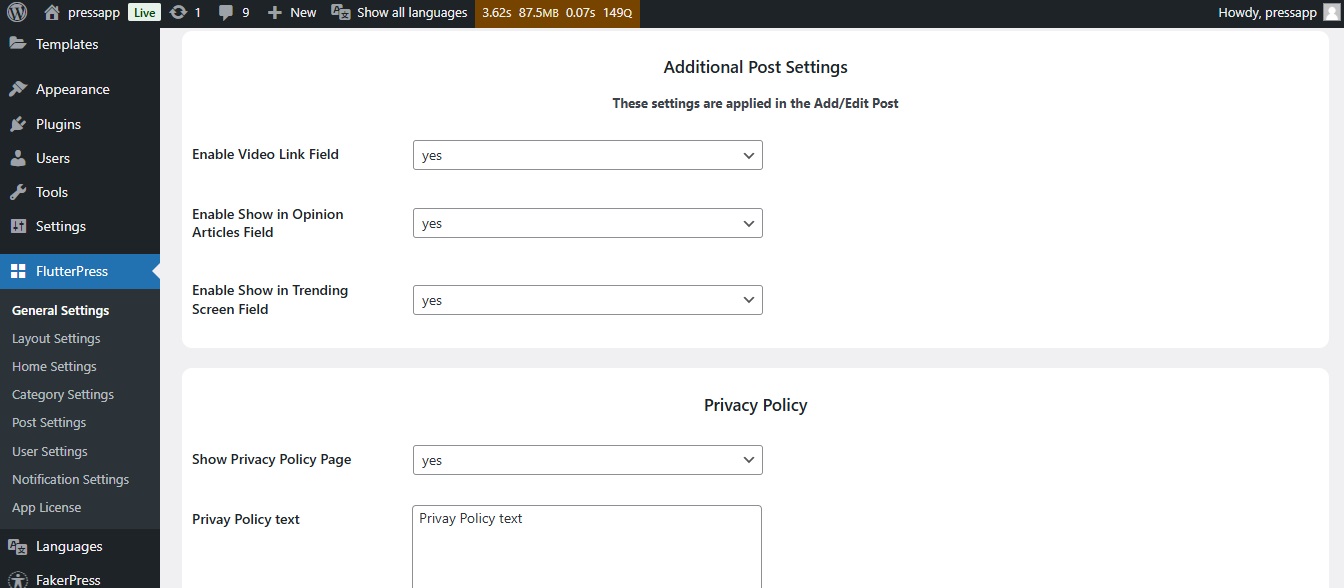Open the Users menu
Viewport: 1344px width, 588px height.
coord(80,158)
